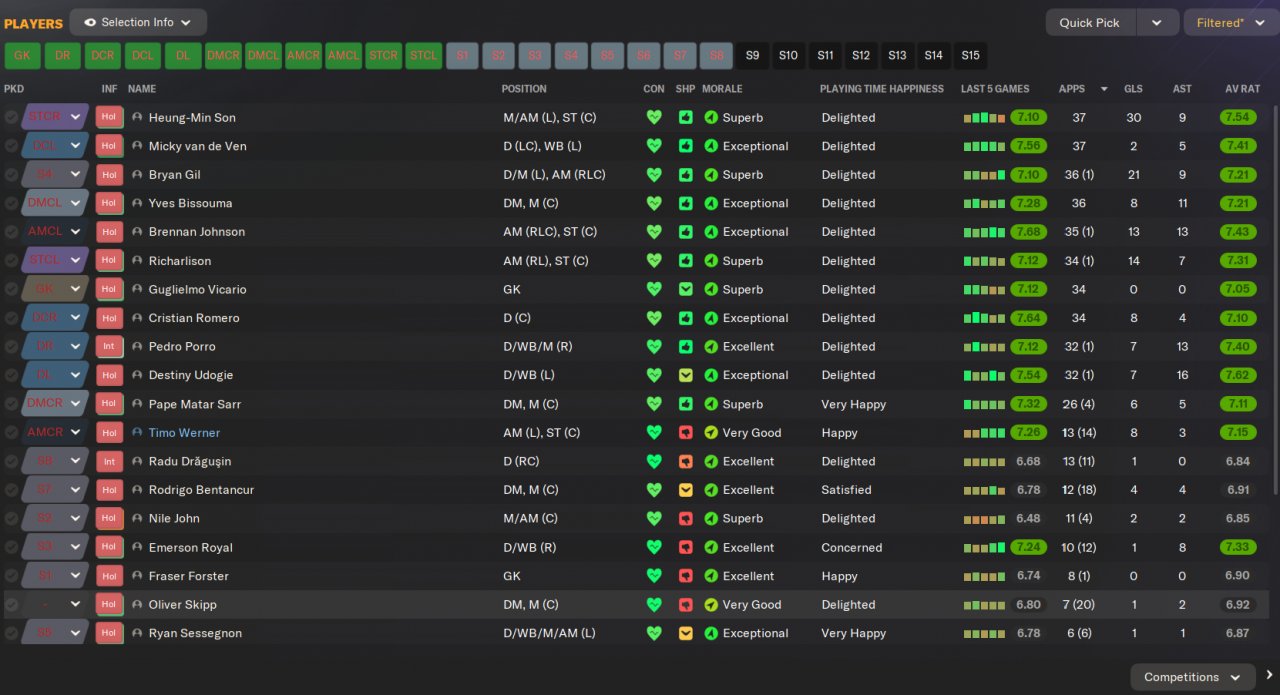The image size is (1280, 695).
Task: Select the S9 substitute tab
Action: tap(752, 56)
